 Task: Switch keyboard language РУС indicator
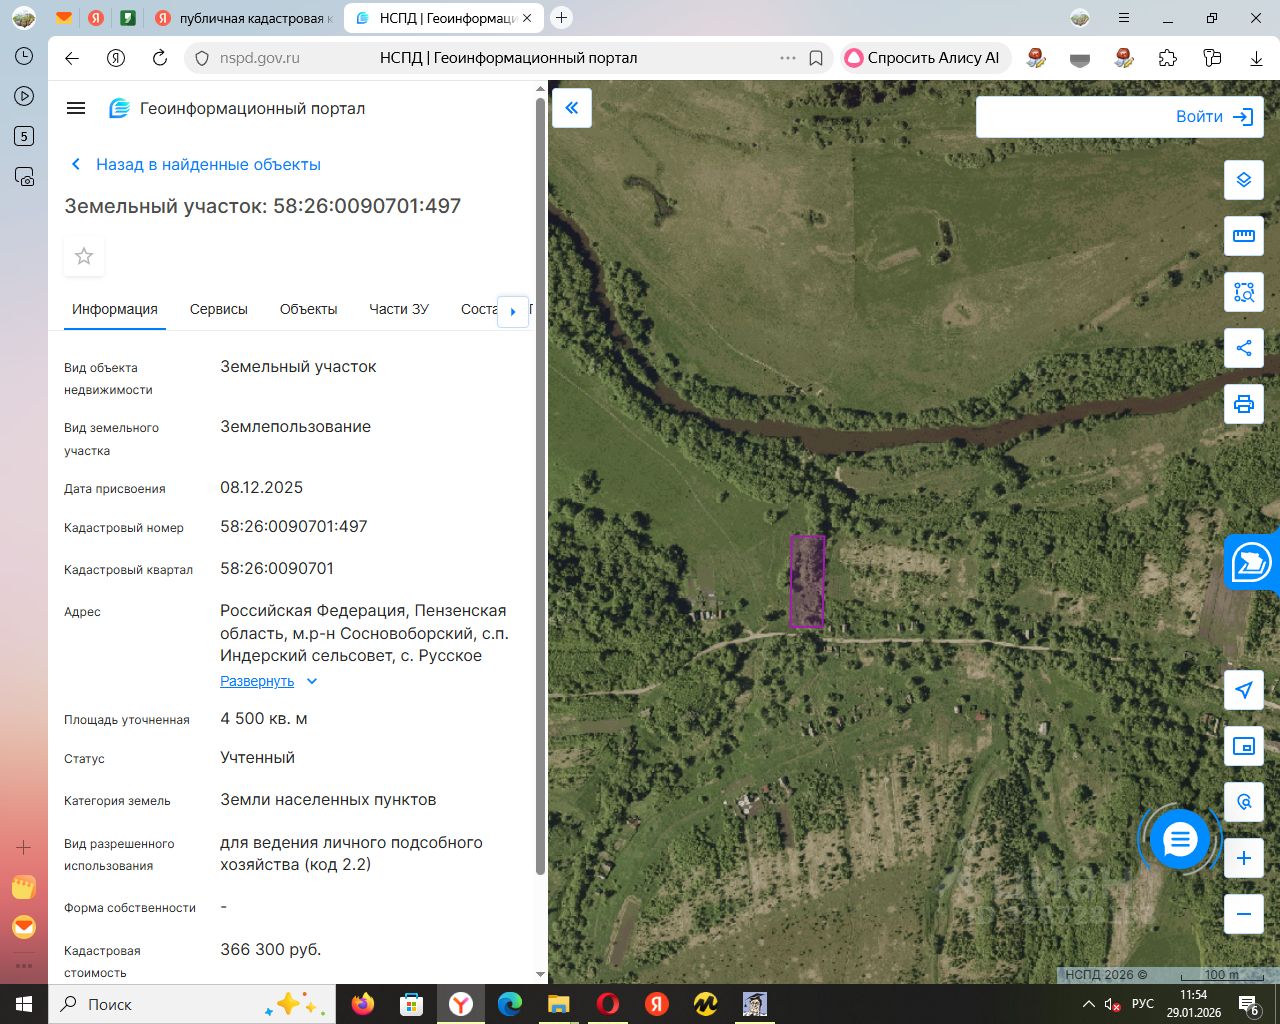(x=1143, y=1004)
